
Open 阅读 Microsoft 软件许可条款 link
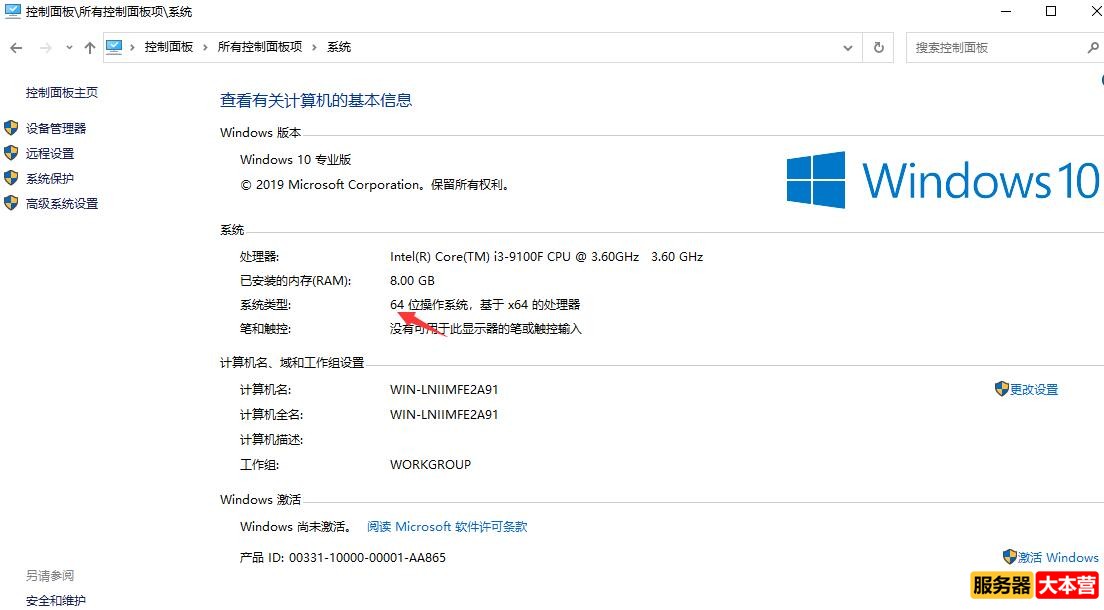pyautogui.click(x=447, y=527)
